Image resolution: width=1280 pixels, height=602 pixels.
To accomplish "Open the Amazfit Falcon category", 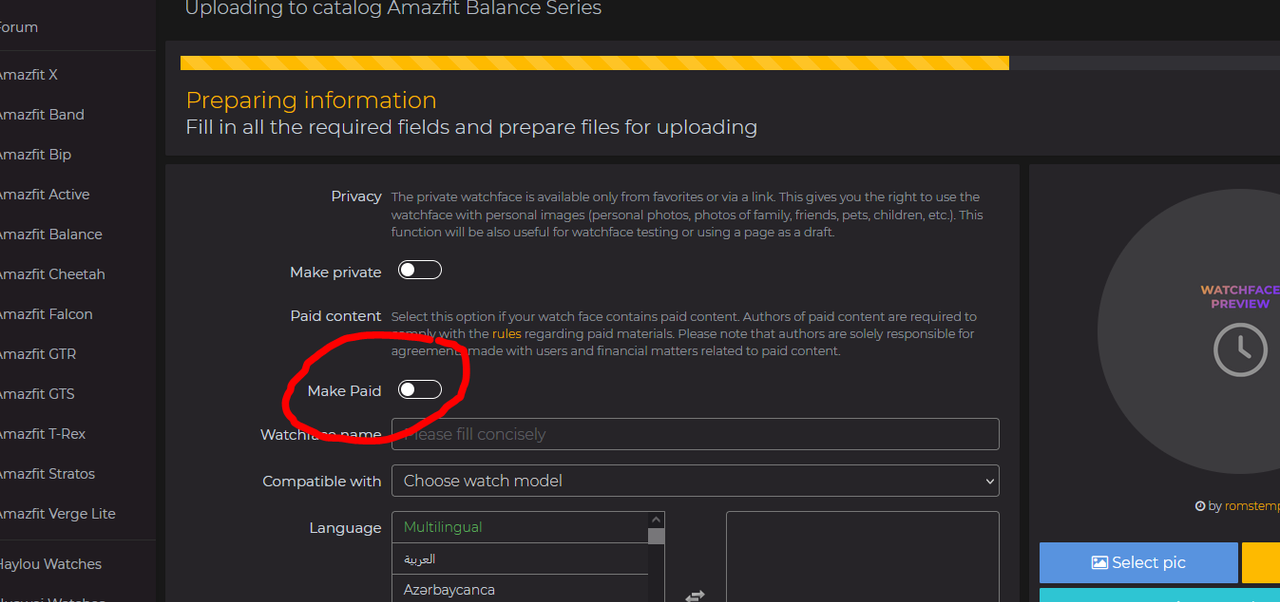I will point(46,314).
